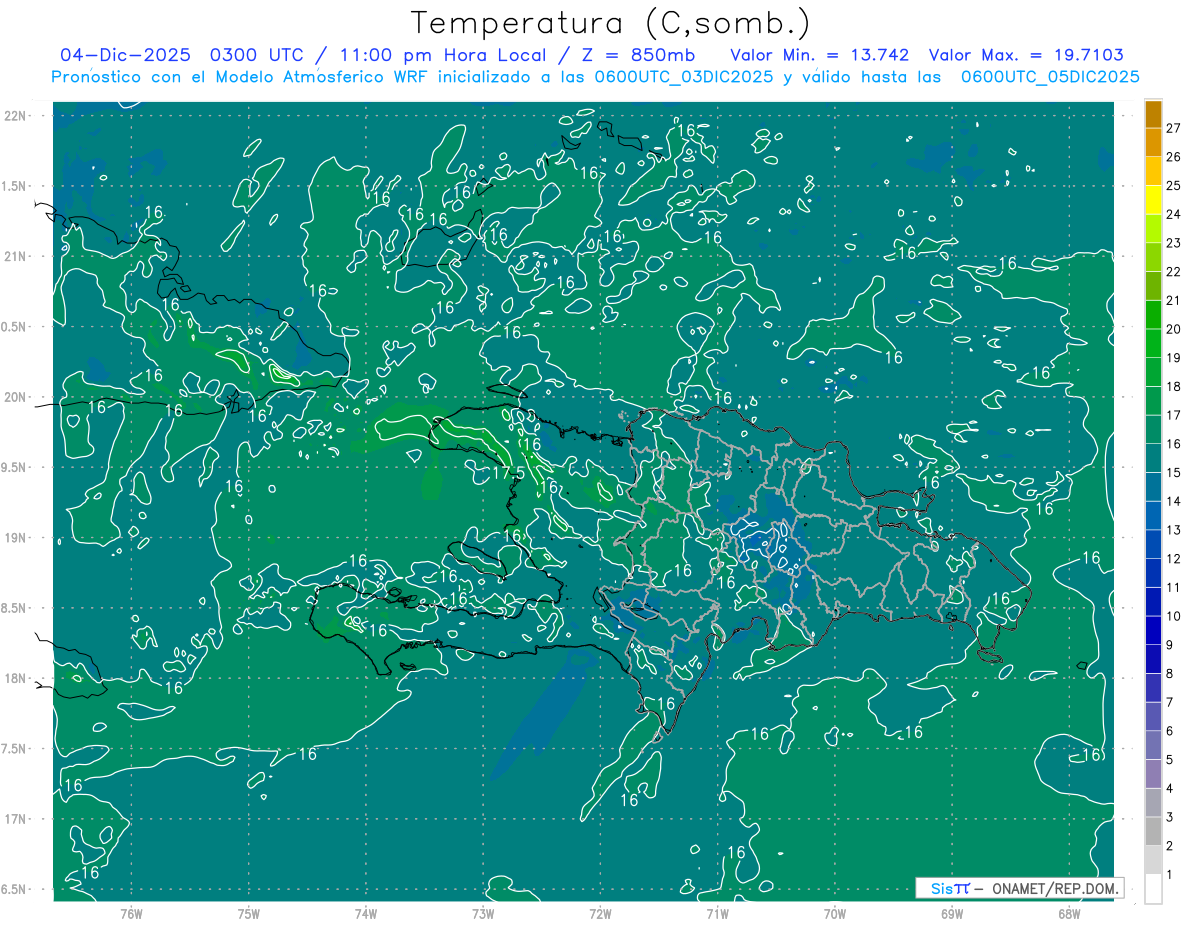The width and height of the screenshot is (1200, 927).
Task: Click the "0300 UTC" time label
Action: pos(259,55)
